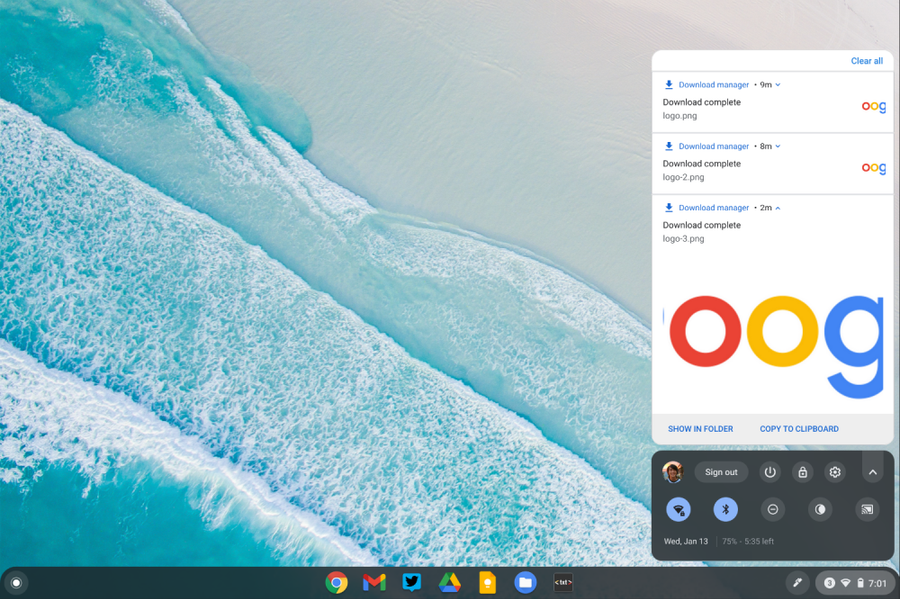Viewport: 900px width, 599px height.
Task: Toggle Do Not Disturb in quick settings
Action: [x=773, y=509]
